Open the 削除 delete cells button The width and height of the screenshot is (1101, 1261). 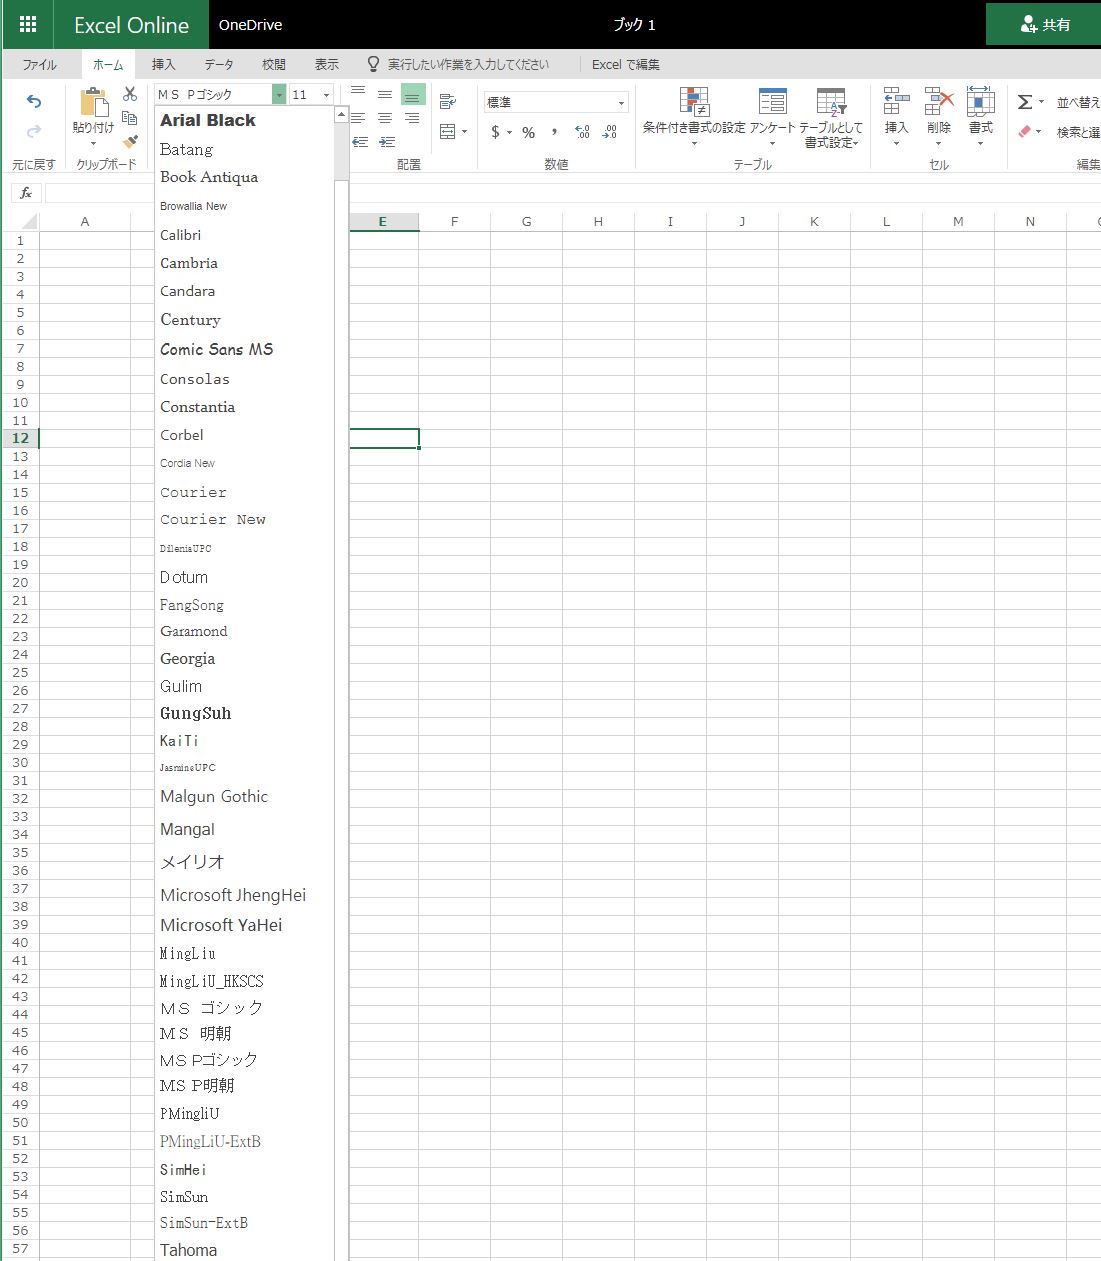(x=938, y=118)
